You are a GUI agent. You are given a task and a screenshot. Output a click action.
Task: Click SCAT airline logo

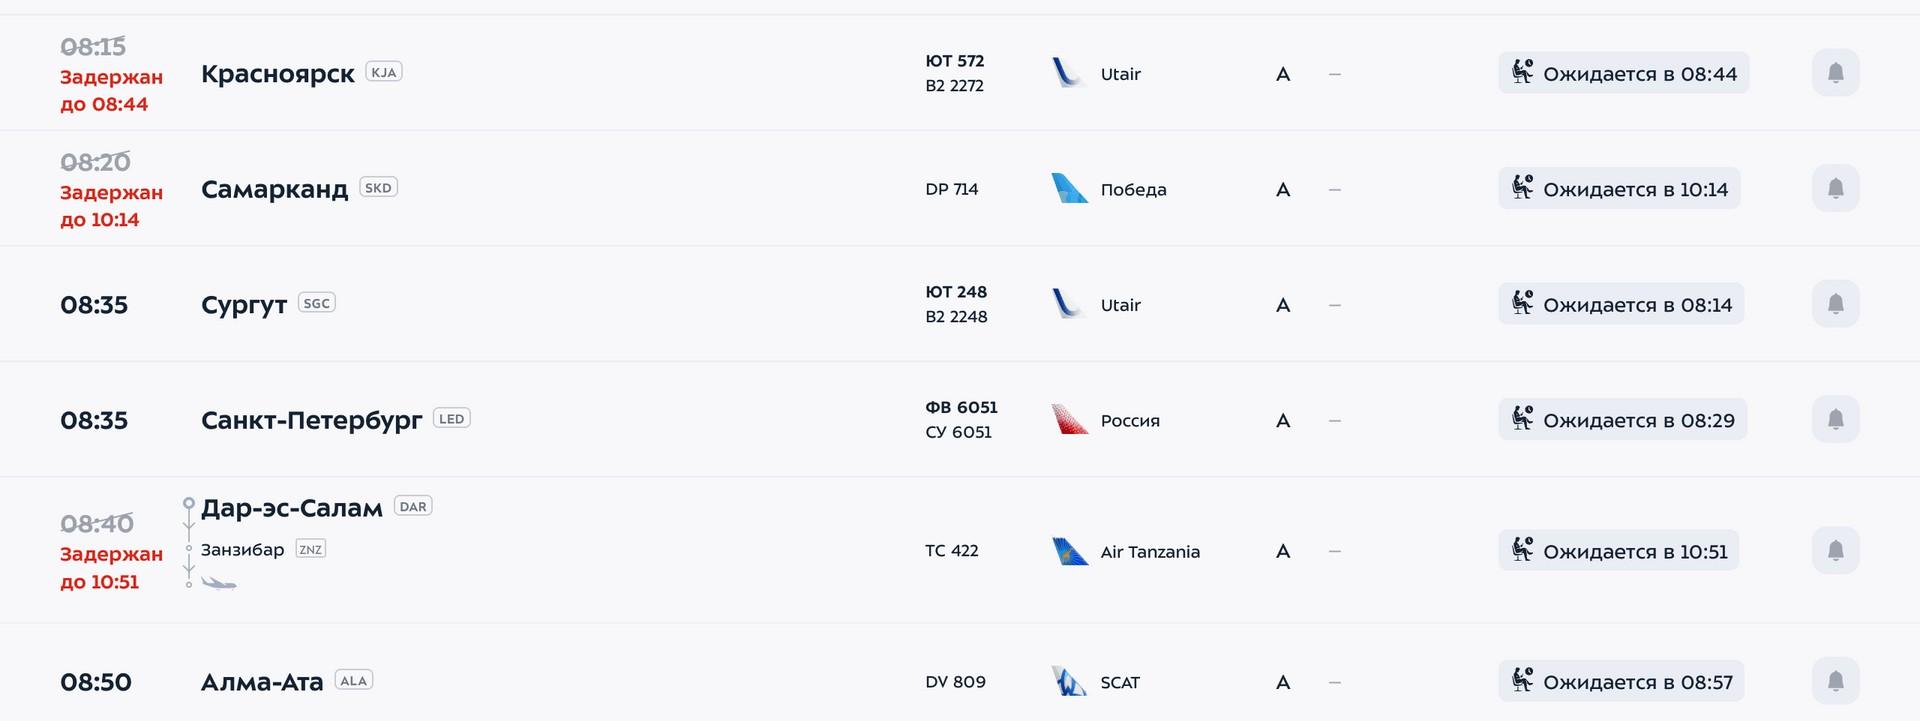tap(1069, 681)
